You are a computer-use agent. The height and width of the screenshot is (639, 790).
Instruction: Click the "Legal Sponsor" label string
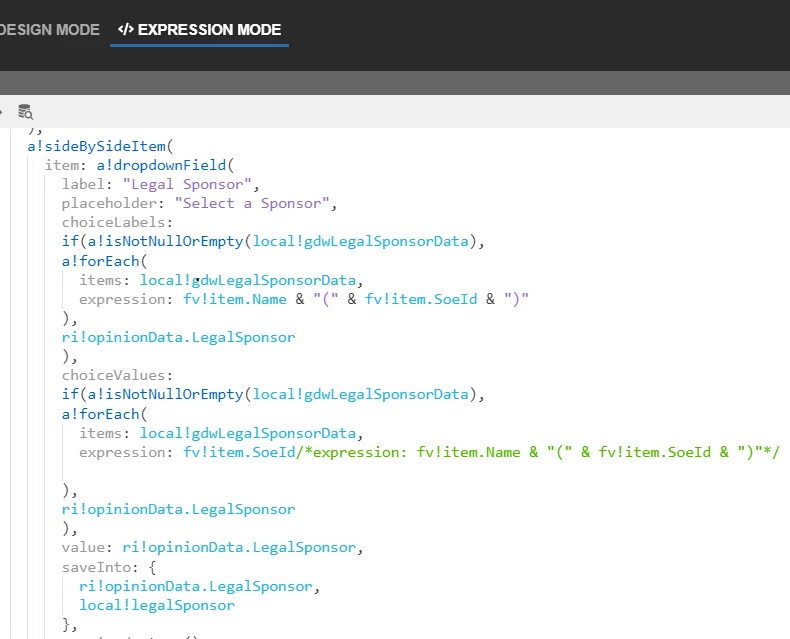pyautogui.click(x=186, y=184)
